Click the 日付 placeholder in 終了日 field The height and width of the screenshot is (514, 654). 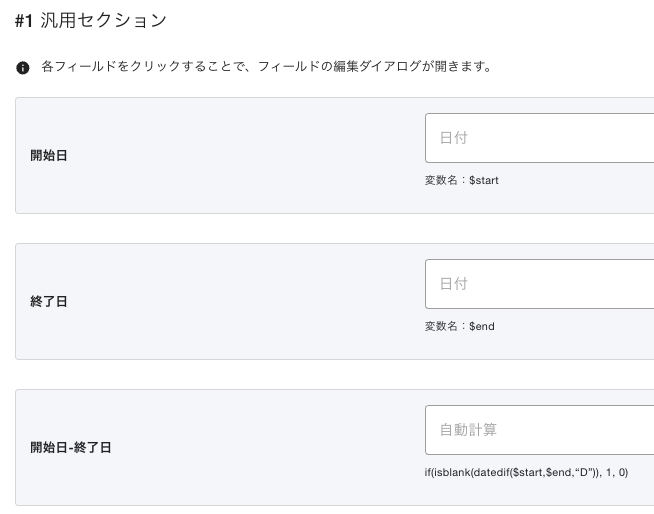click(x=454, y=284)
